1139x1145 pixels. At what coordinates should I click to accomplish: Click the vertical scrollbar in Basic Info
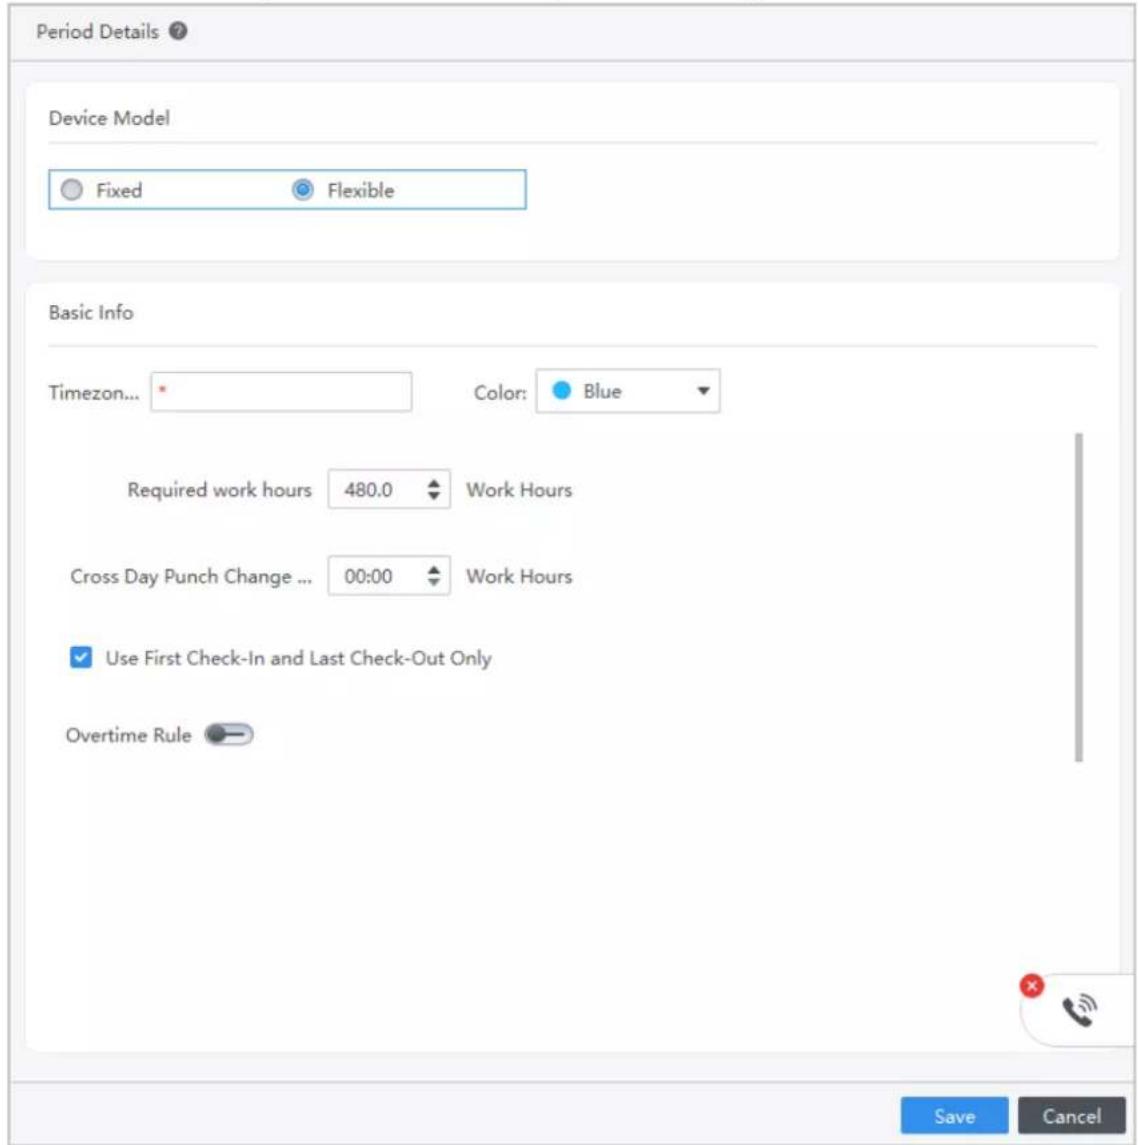point(1078,597)
